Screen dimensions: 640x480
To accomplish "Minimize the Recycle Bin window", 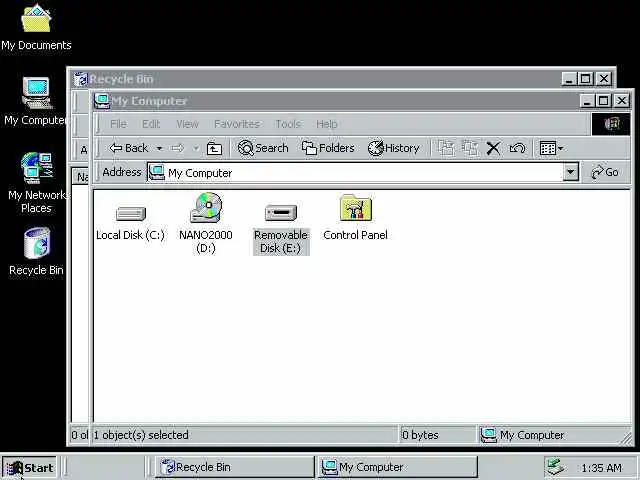I will point(569,79).
